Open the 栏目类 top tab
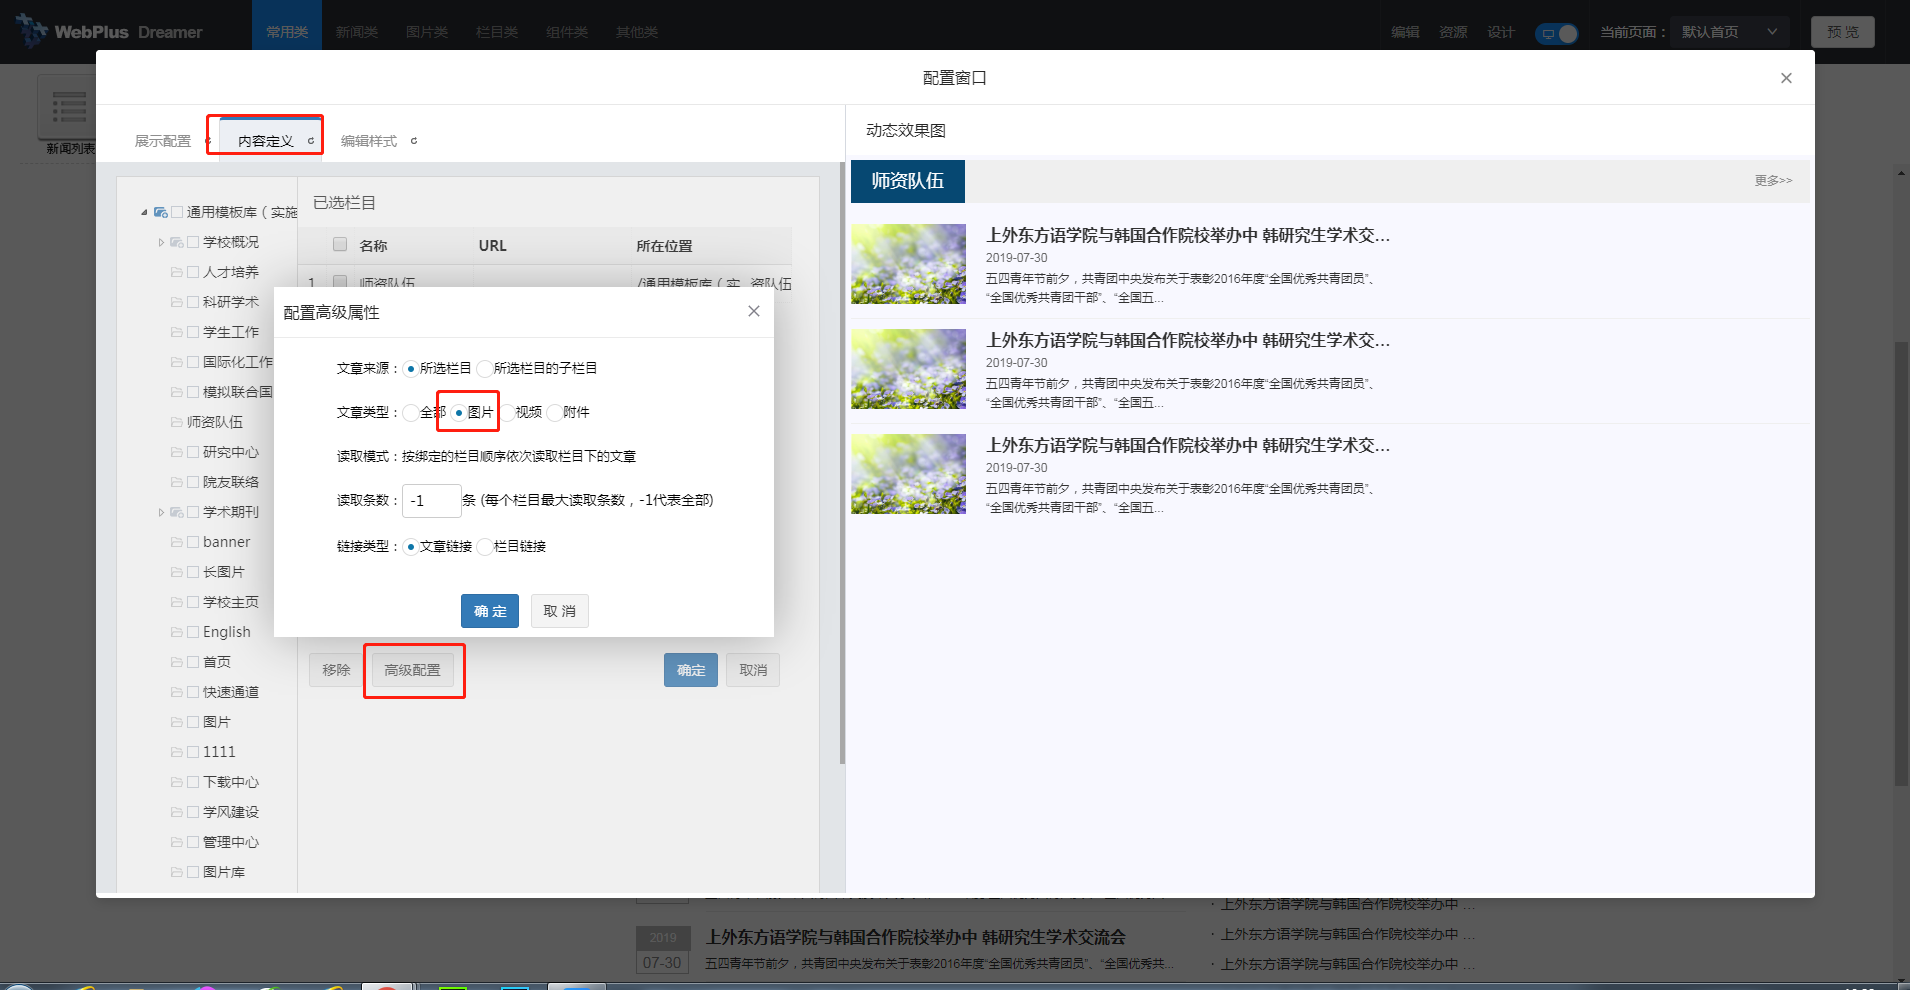1910x990 pixels. 497,32
